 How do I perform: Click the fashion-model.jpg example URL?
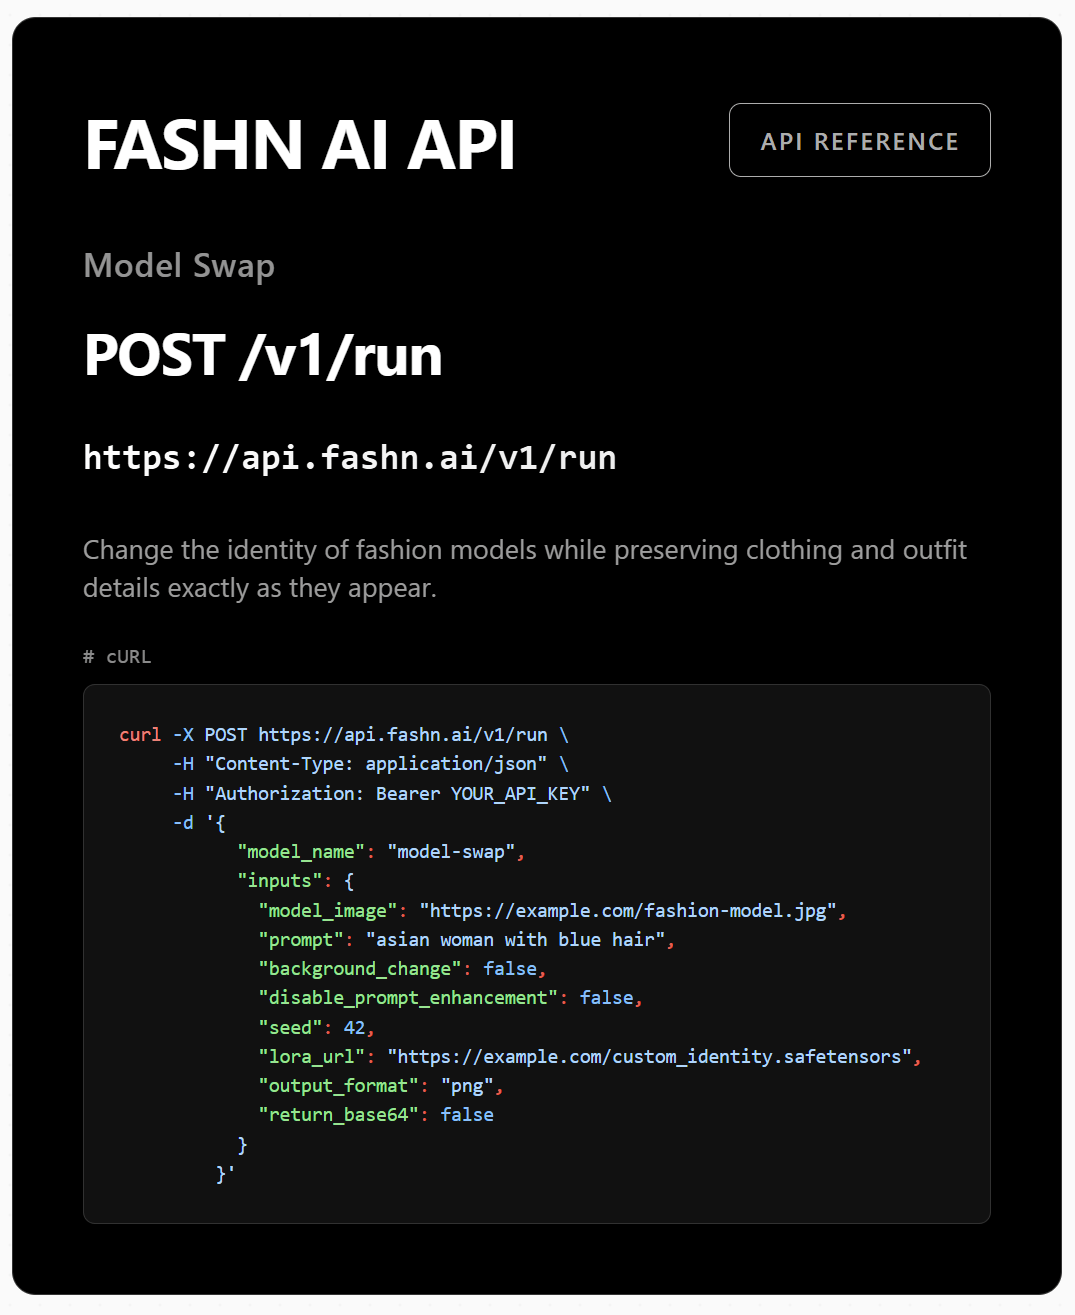click(628, 911)
